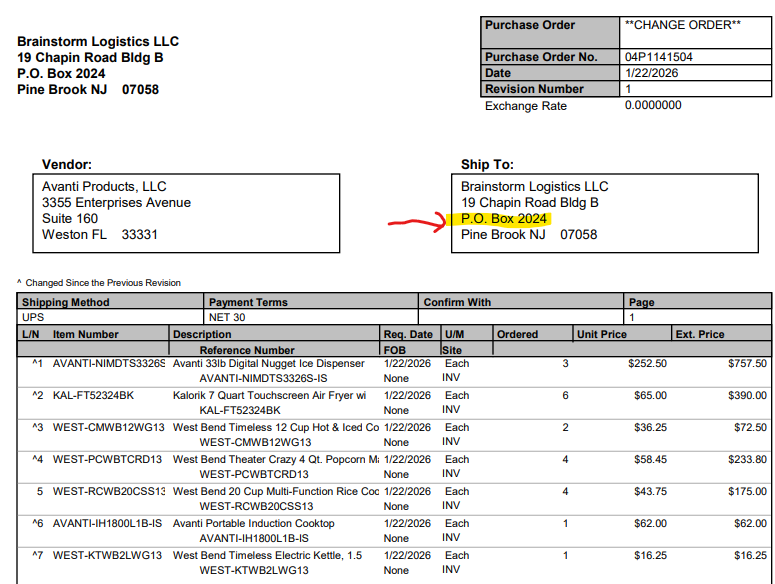Click extended price $757.50
The width and height of the screenshot is (775, 584).
pyautogui.click(x=747, y=364)
